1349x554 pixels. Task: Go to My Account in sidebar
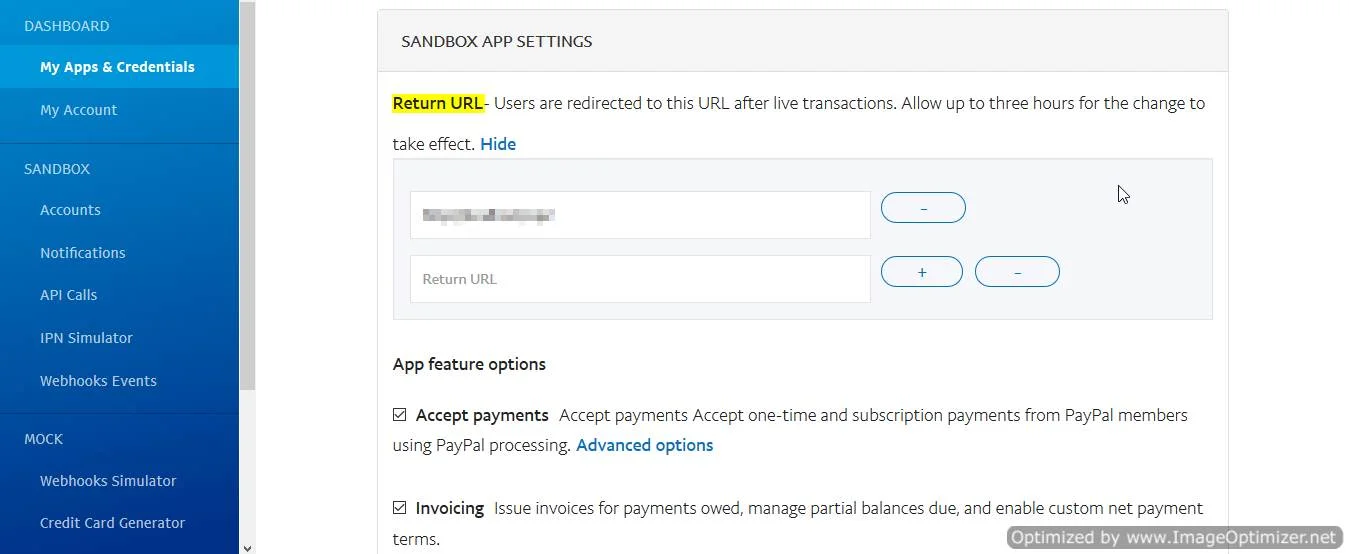[x=78, y=110]
